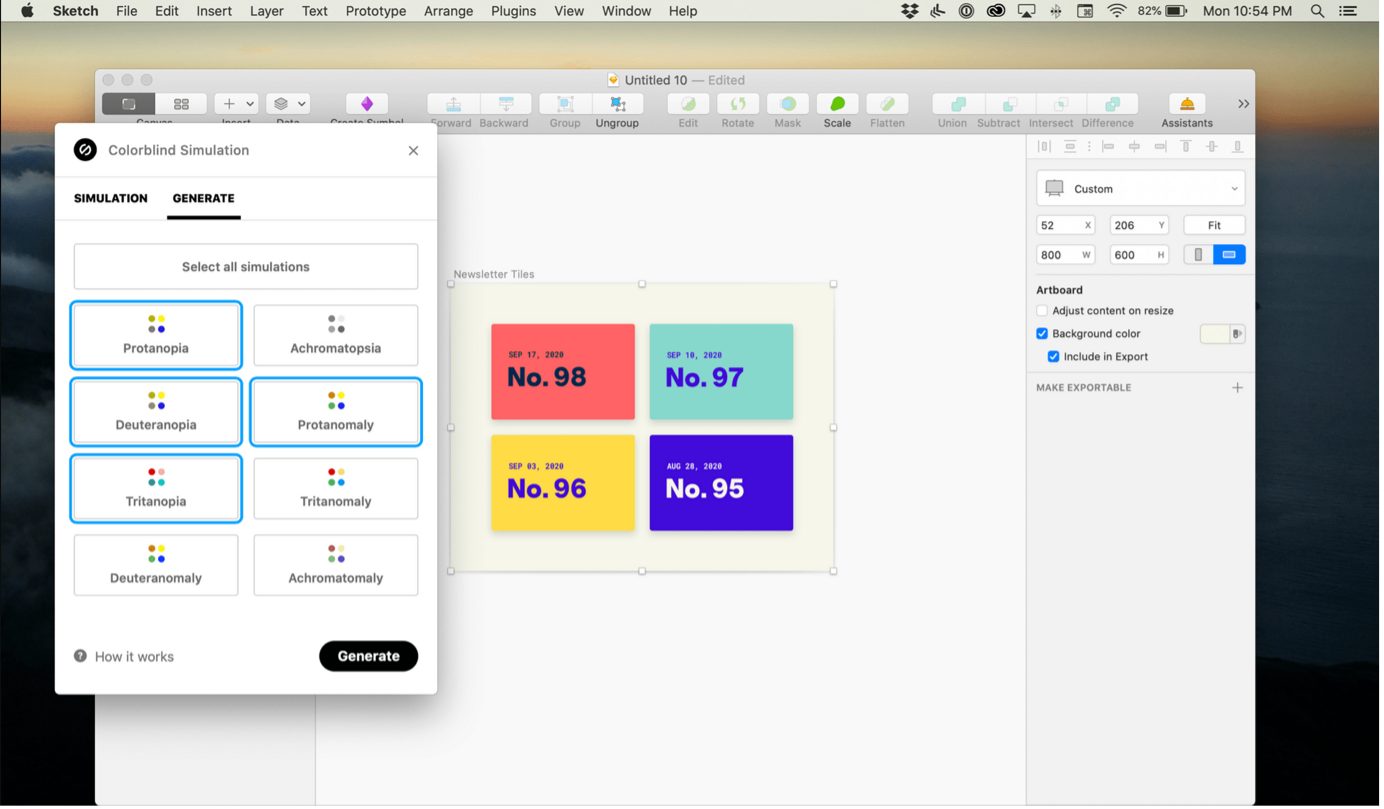
Task: Select the red No. 98 tile
Action: point(565,373)
